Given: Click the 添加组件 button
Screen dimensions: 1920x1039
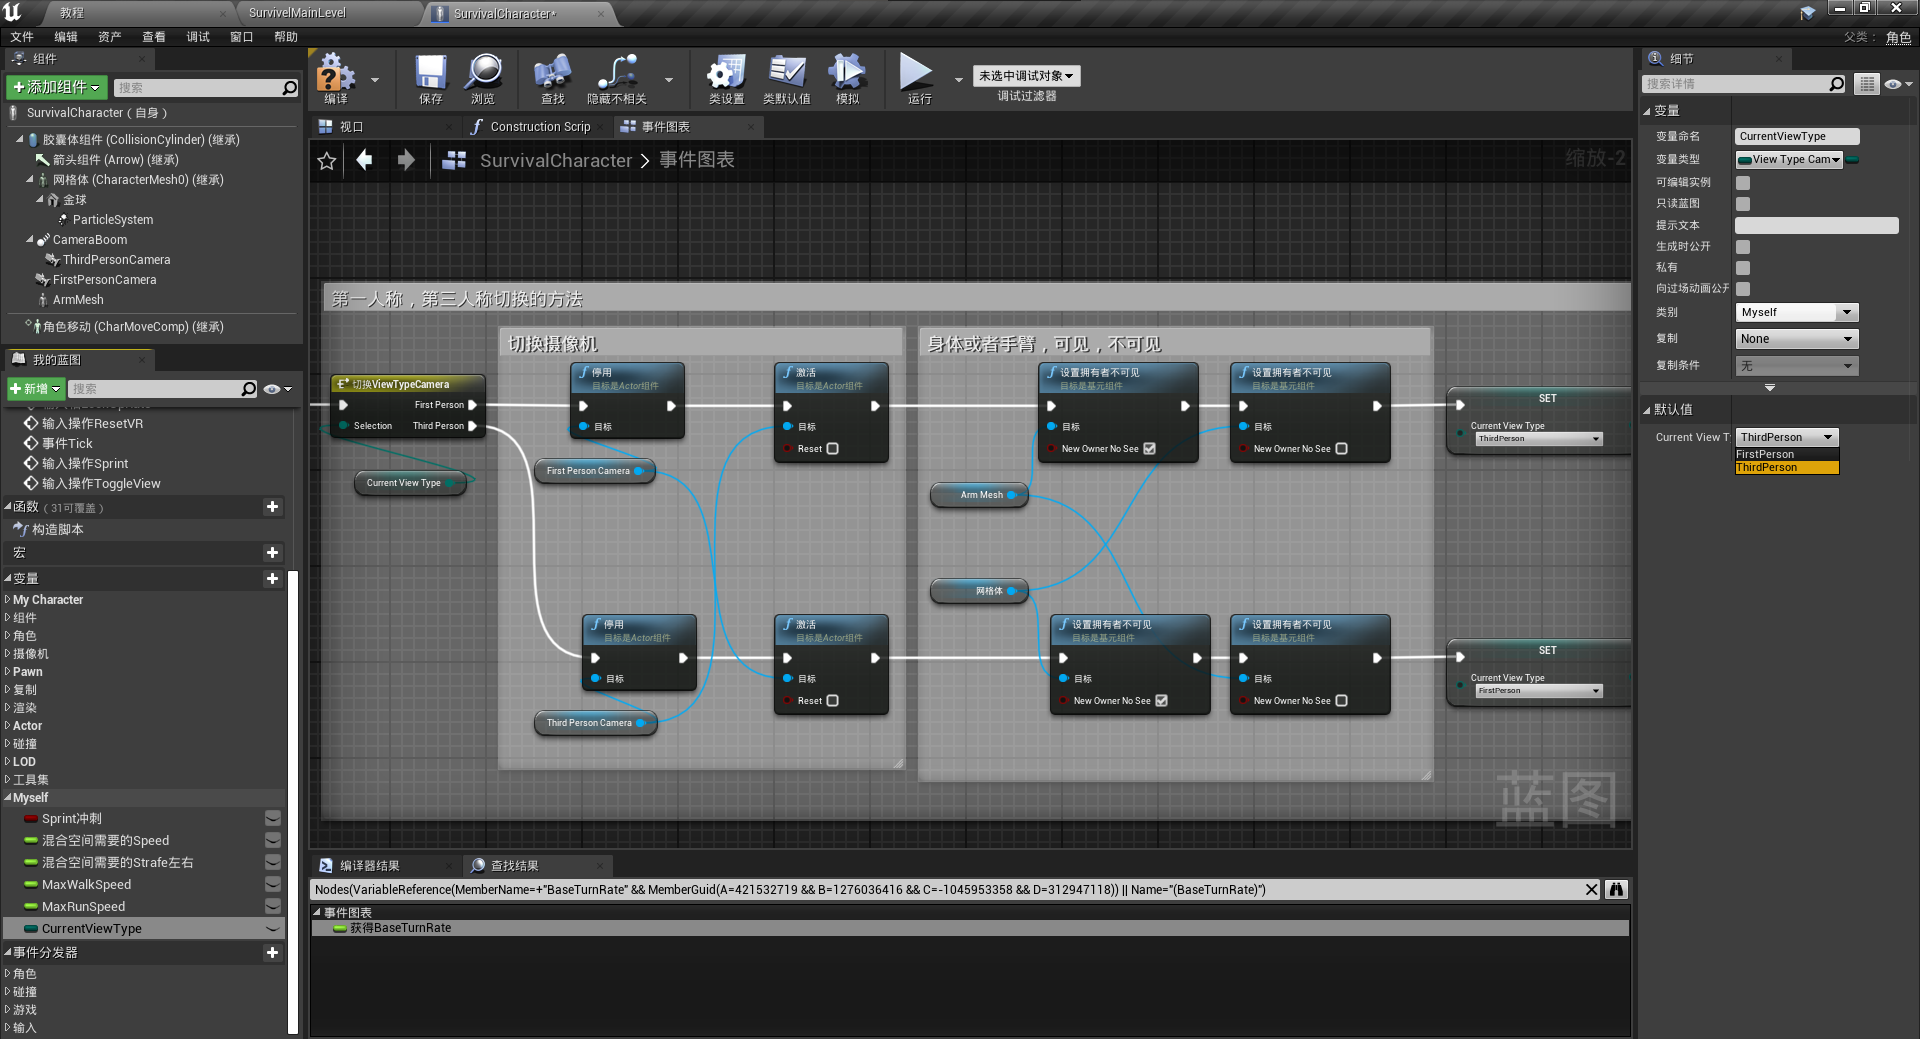Looking at the screenshot, I should (x=56, y=88).
